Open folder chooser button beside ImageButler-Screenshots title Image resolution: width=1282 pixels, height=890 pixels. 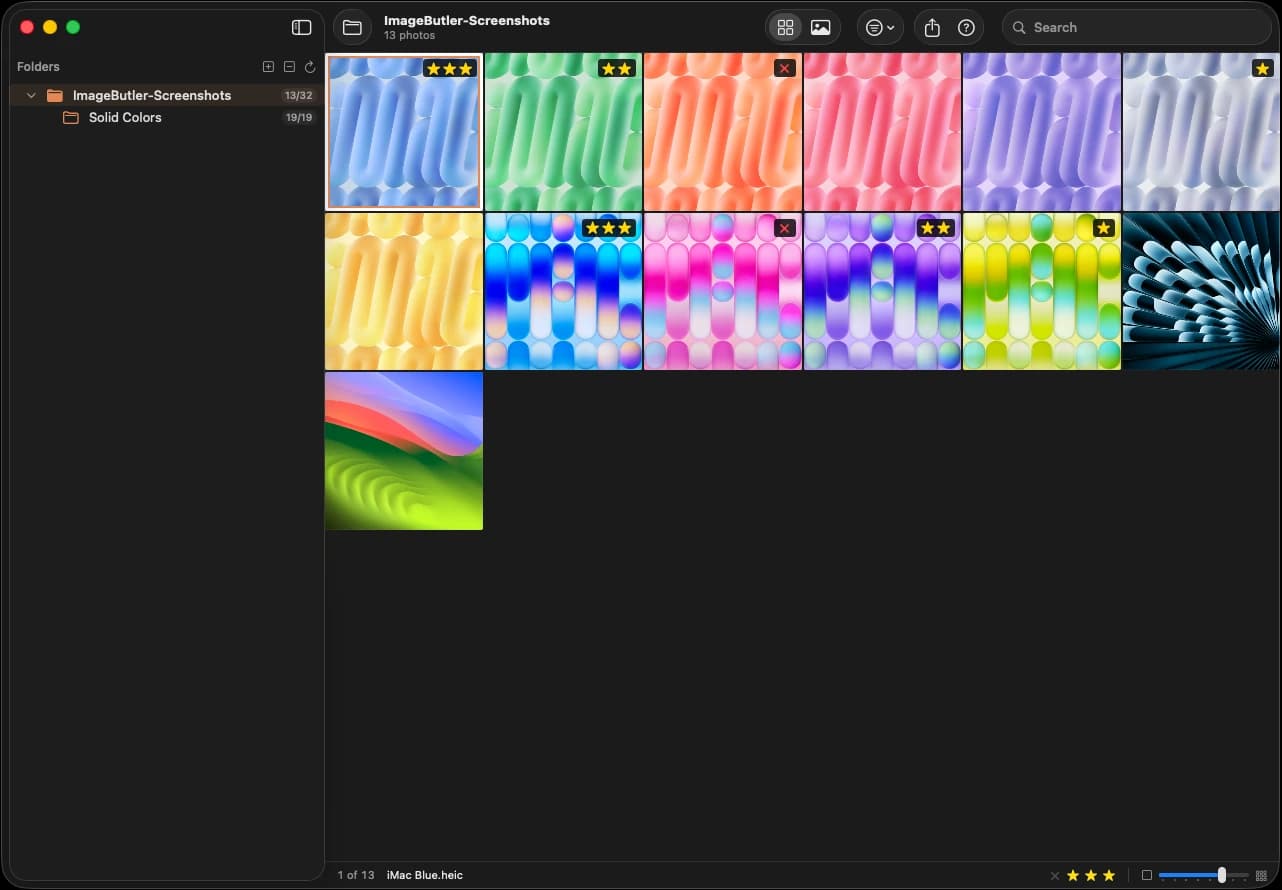tap(352, 28)
